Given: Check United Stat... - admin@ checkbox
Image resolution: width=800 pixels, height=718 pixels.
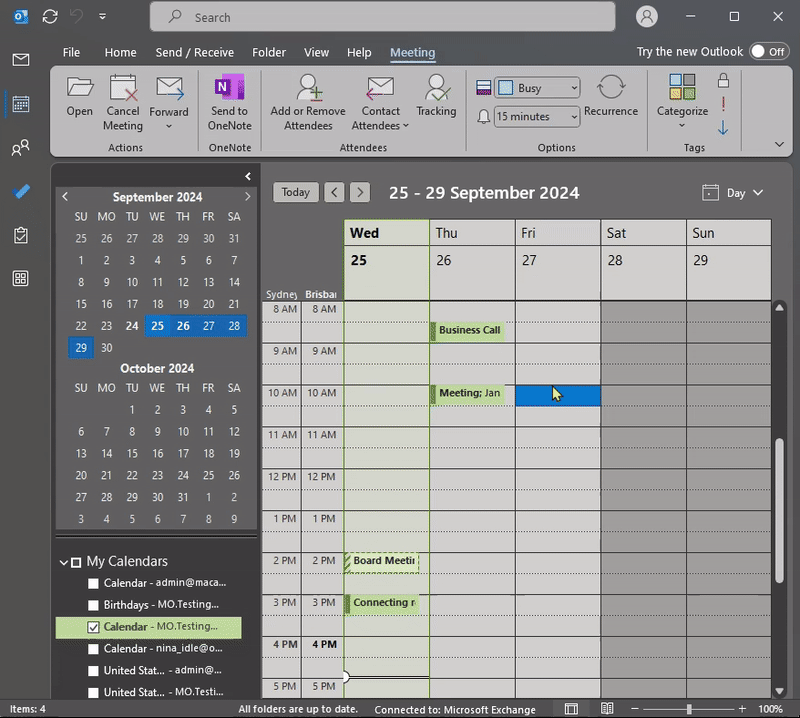Looking at the screenshot, I should (x=93, y=671).
